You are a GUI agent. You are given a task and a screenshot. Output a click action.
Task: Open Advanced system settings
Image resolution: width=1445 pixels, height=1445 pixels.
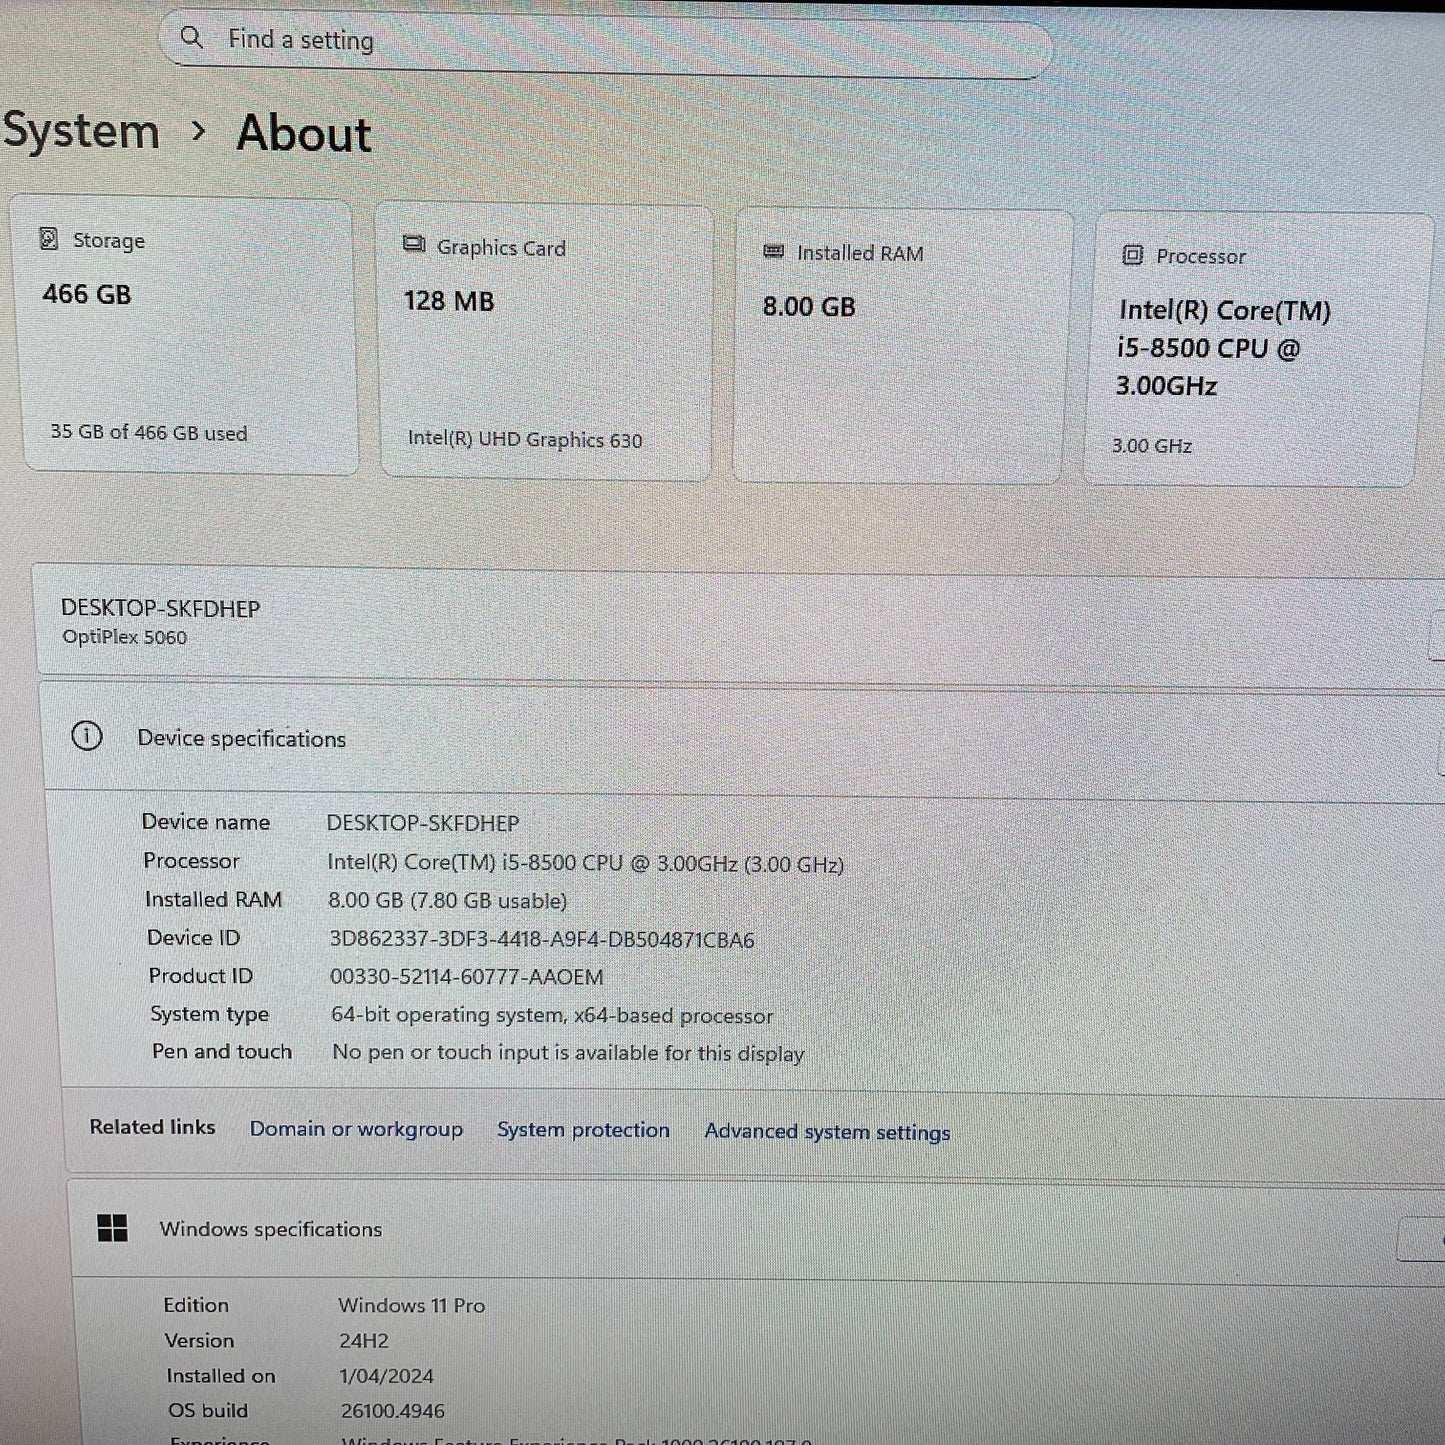coord(827,1132)
